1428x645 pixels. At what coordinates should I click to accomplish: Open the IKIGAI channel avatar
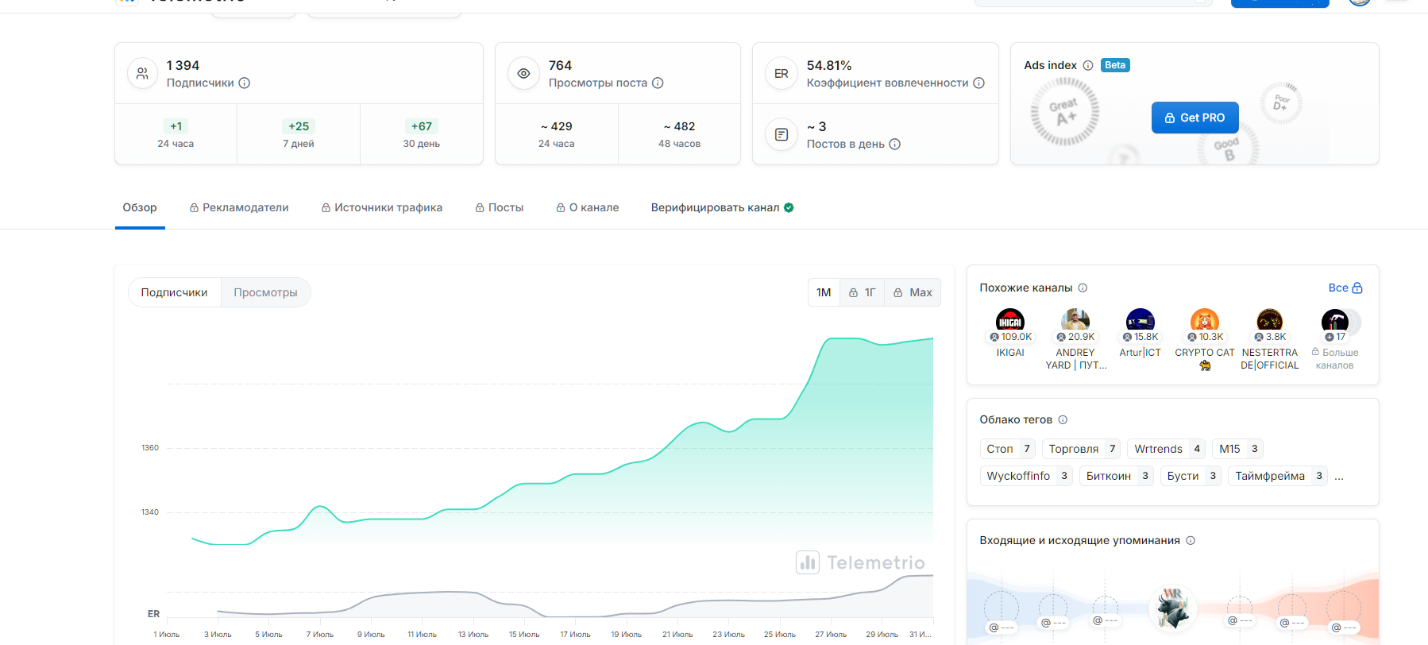click(x=1010, y=321)
